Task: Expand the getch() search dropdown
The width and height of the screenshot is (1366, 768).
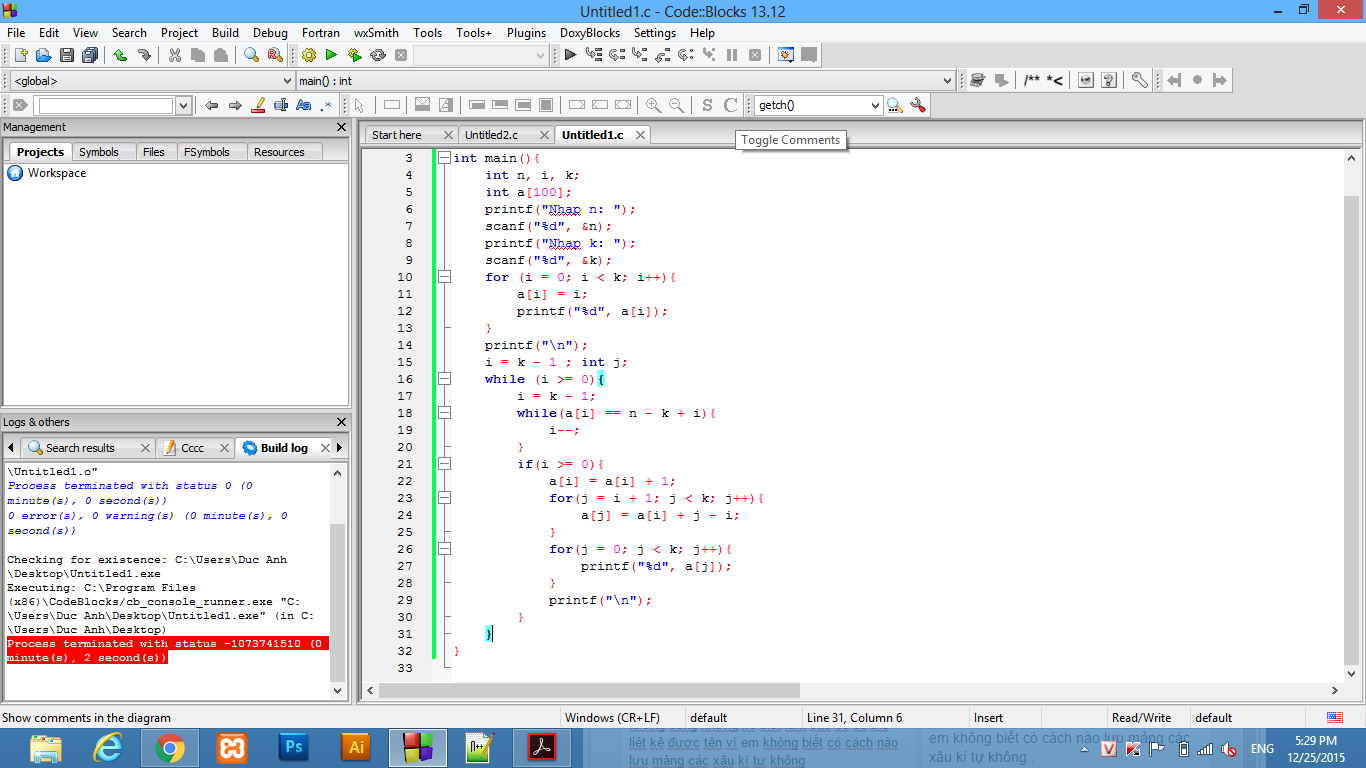Action: [876, 105]
